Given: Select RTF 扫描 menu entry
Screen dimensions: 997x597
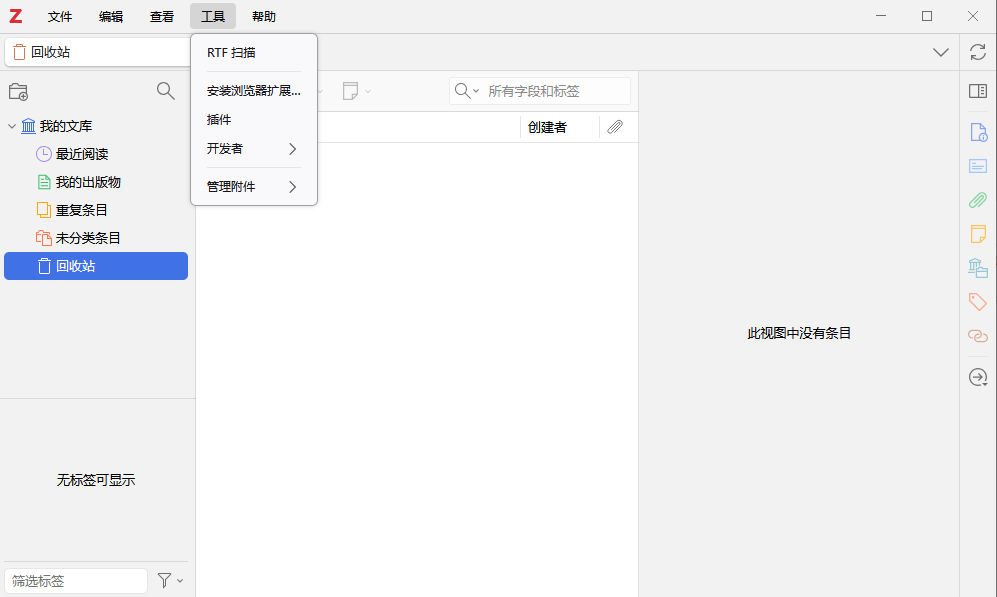Looking at the screenshot, I should pos(254,53).
